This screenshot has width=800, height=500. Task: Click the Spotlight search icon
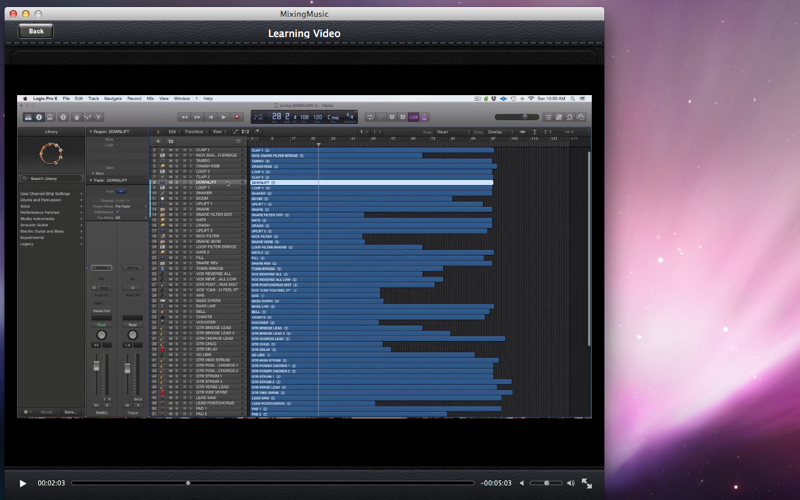tap(572, 98)
